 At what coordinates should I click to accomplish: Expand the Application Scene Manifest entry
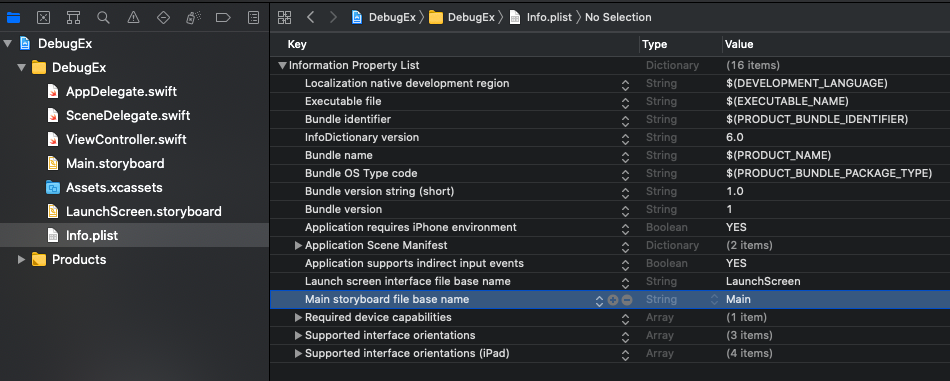click(x=298, y=245)
